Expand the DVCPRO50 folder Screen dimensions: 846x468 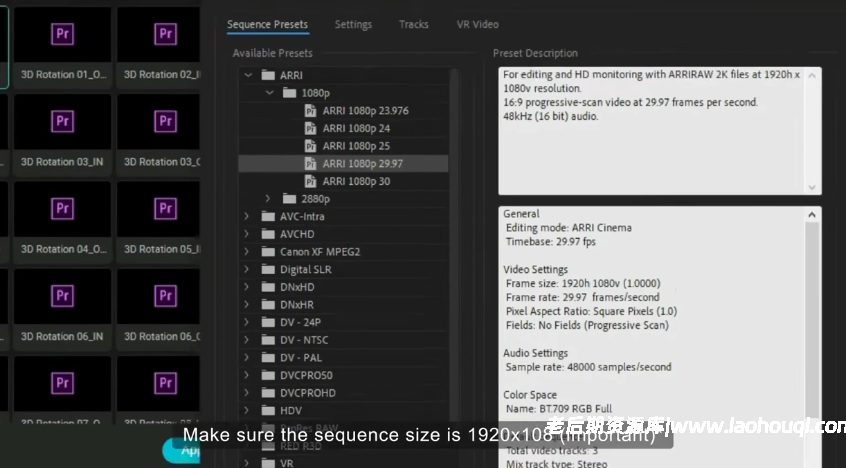click(247, 375)
